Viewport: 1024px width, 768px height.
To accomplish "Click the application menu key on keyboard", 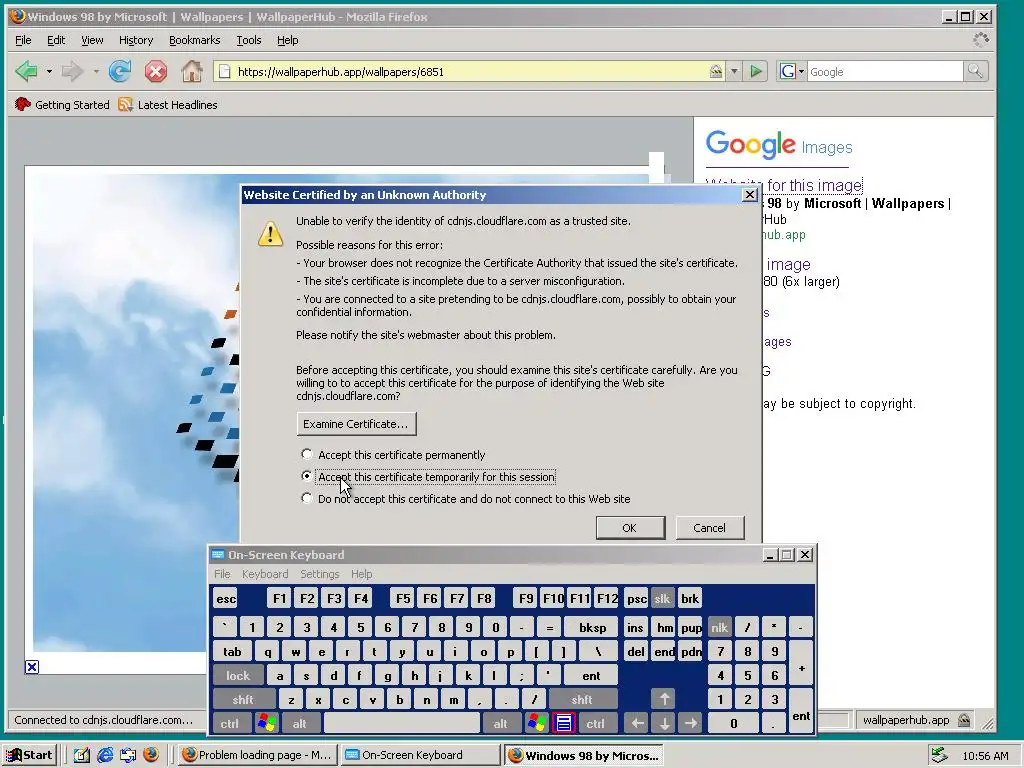I will 564,723.
